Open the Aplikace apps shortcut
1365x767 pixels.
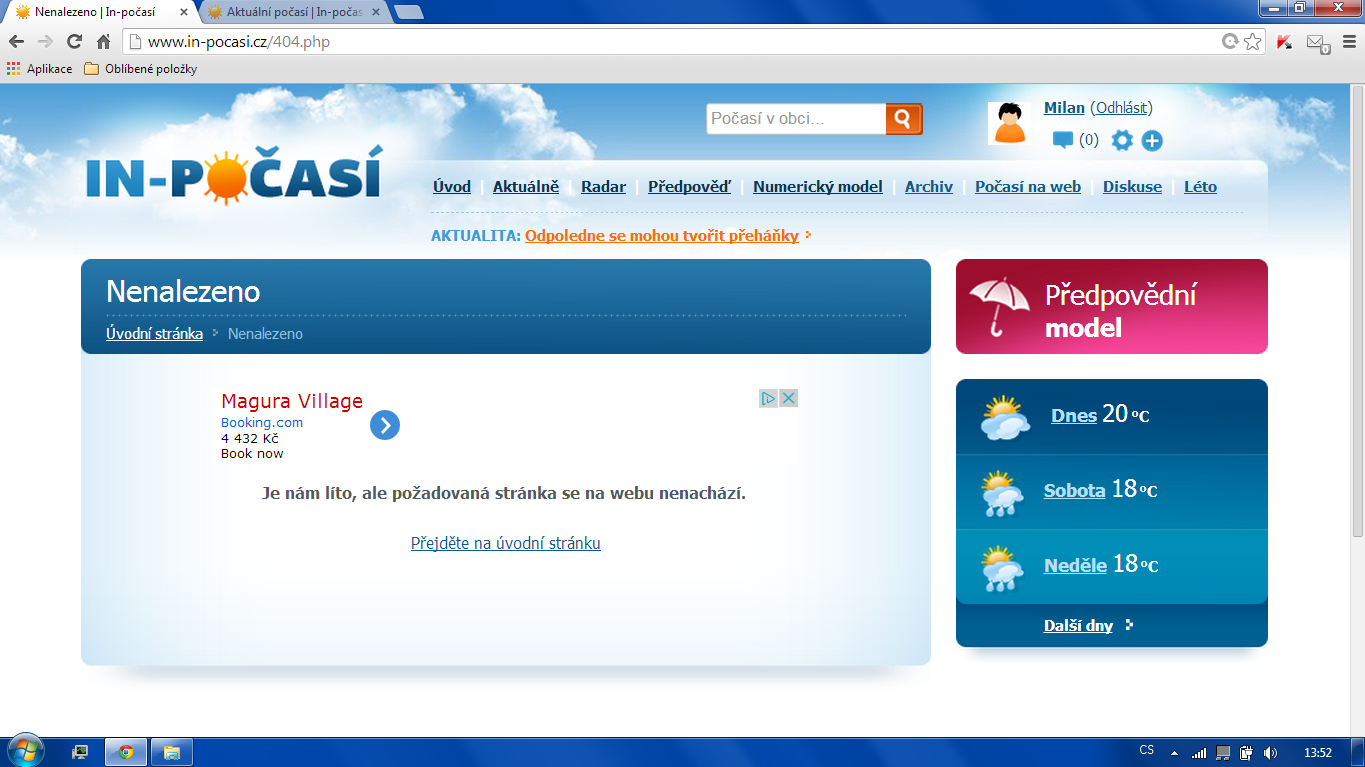(x=39, y=69)
